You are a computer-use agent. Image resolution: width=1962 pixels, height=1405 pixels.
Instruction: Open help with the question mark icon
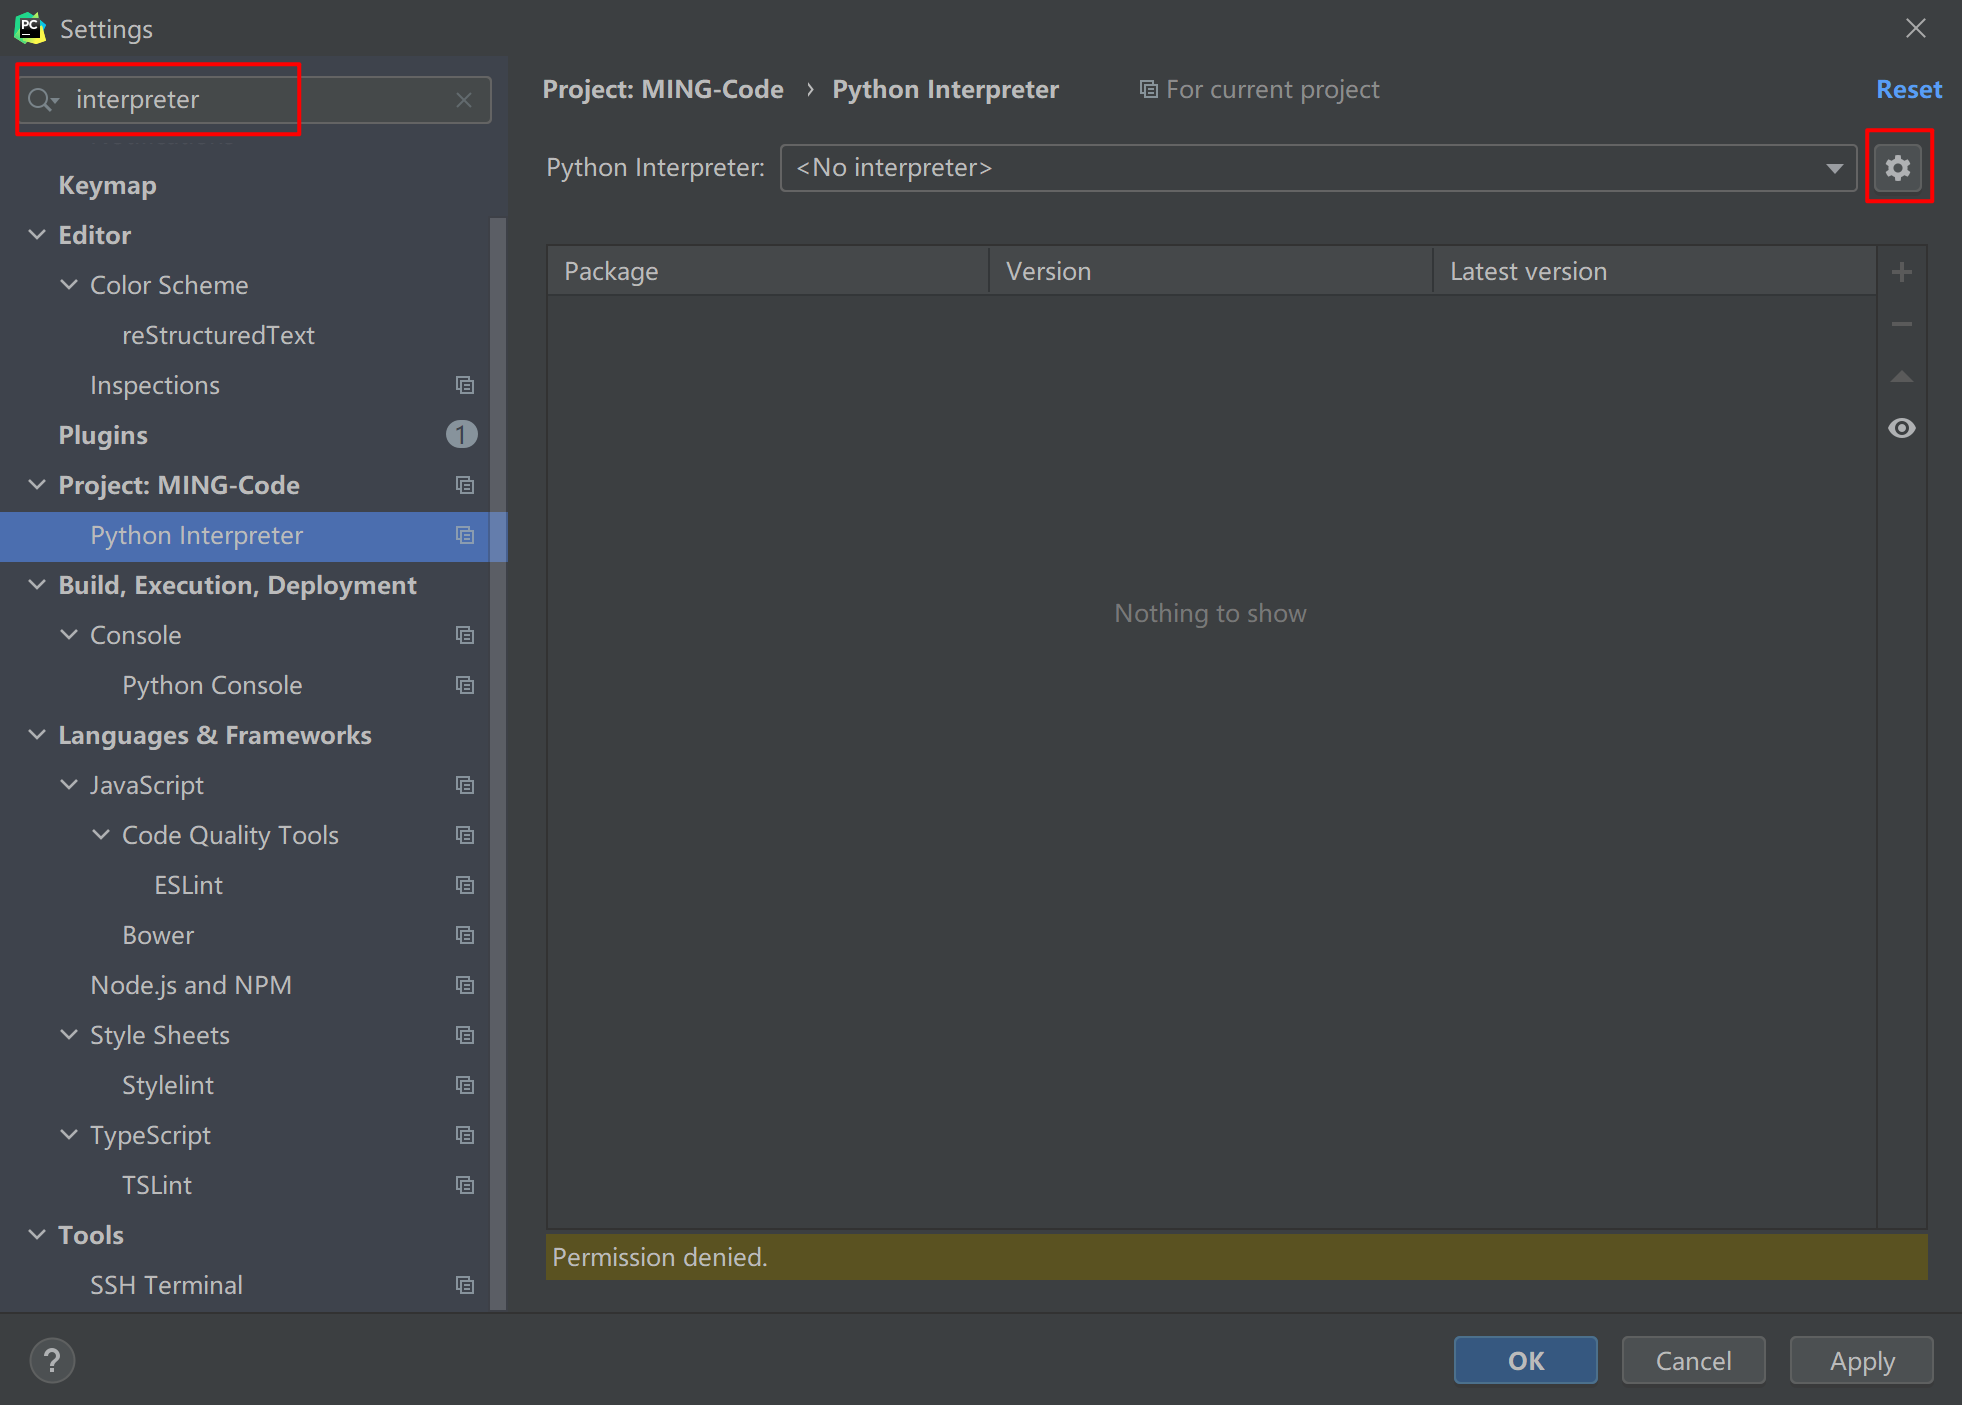(52, 1361)
